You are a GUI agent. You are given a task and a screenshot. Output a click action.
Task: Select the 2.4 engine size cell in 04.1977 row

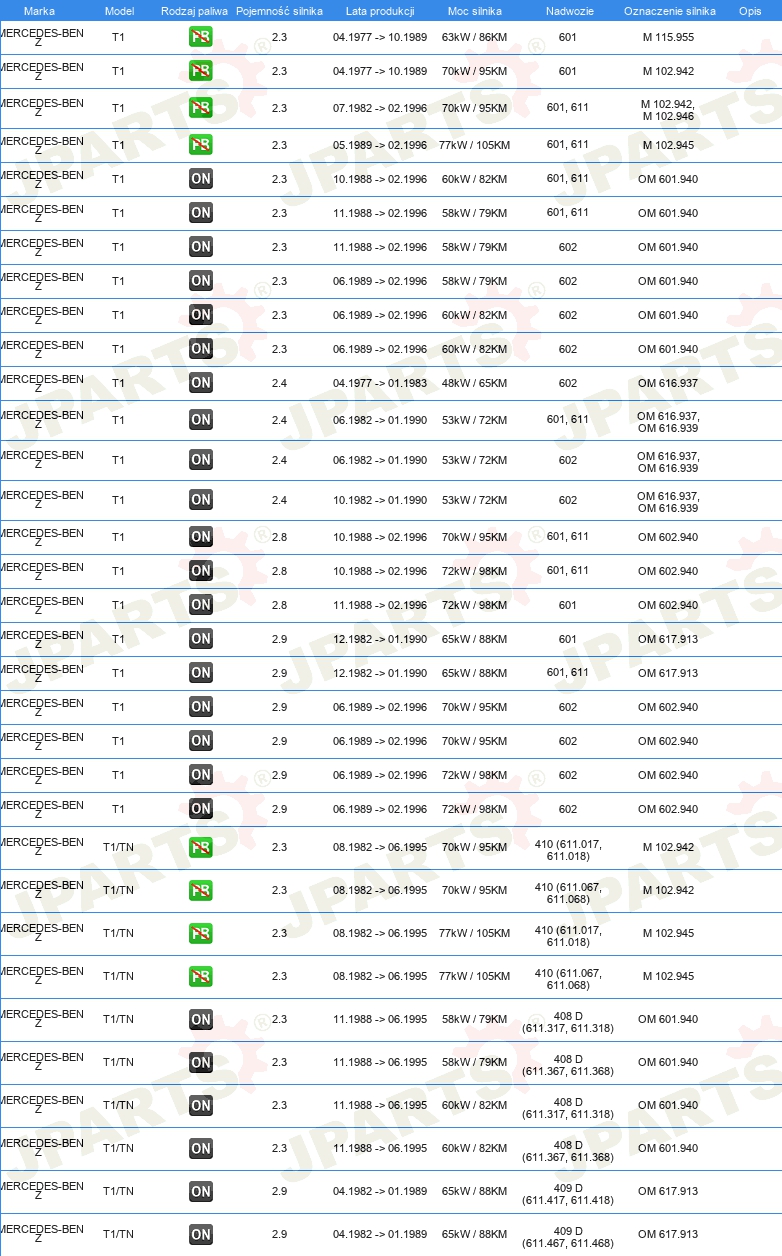(279, 383)
